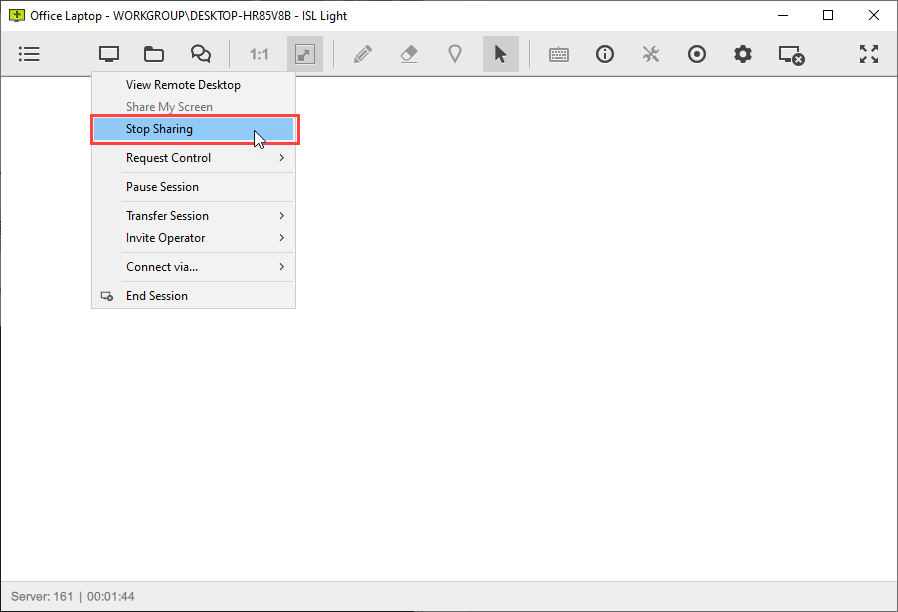This screenshot has width=898, height=612.
Task: Open the hamburger list menu icon
Action: coord(29,54)
